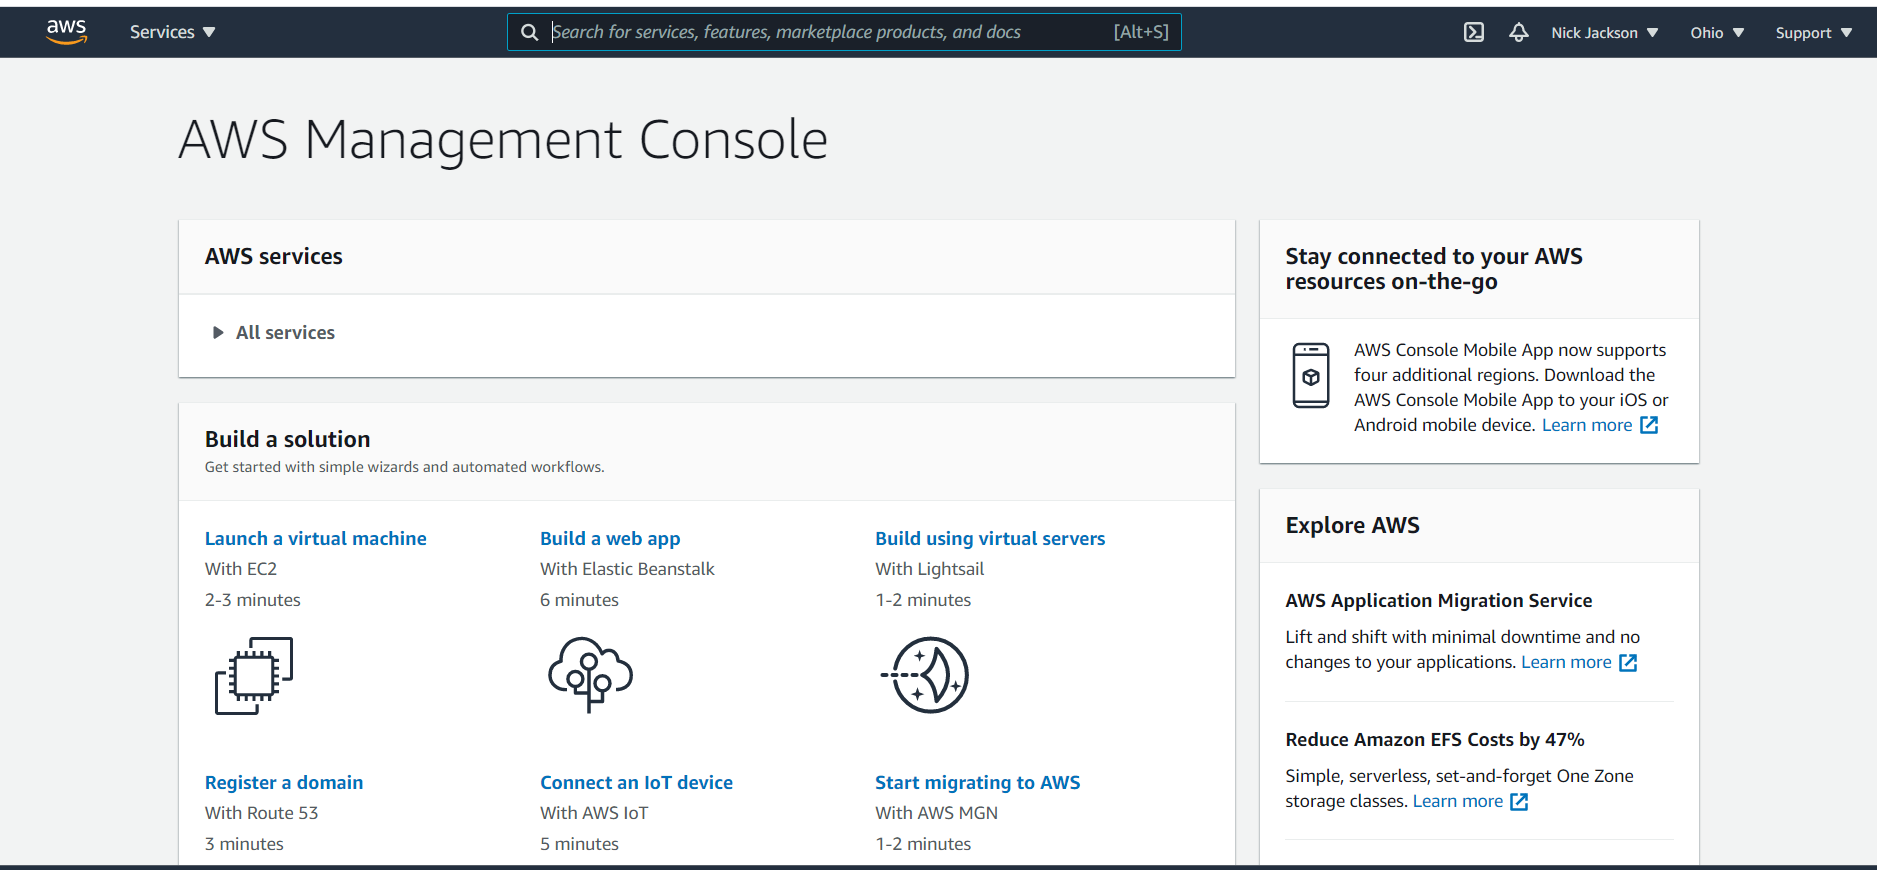Open the Services dropdown menu

pyautogui.click(x=172, y=32)
